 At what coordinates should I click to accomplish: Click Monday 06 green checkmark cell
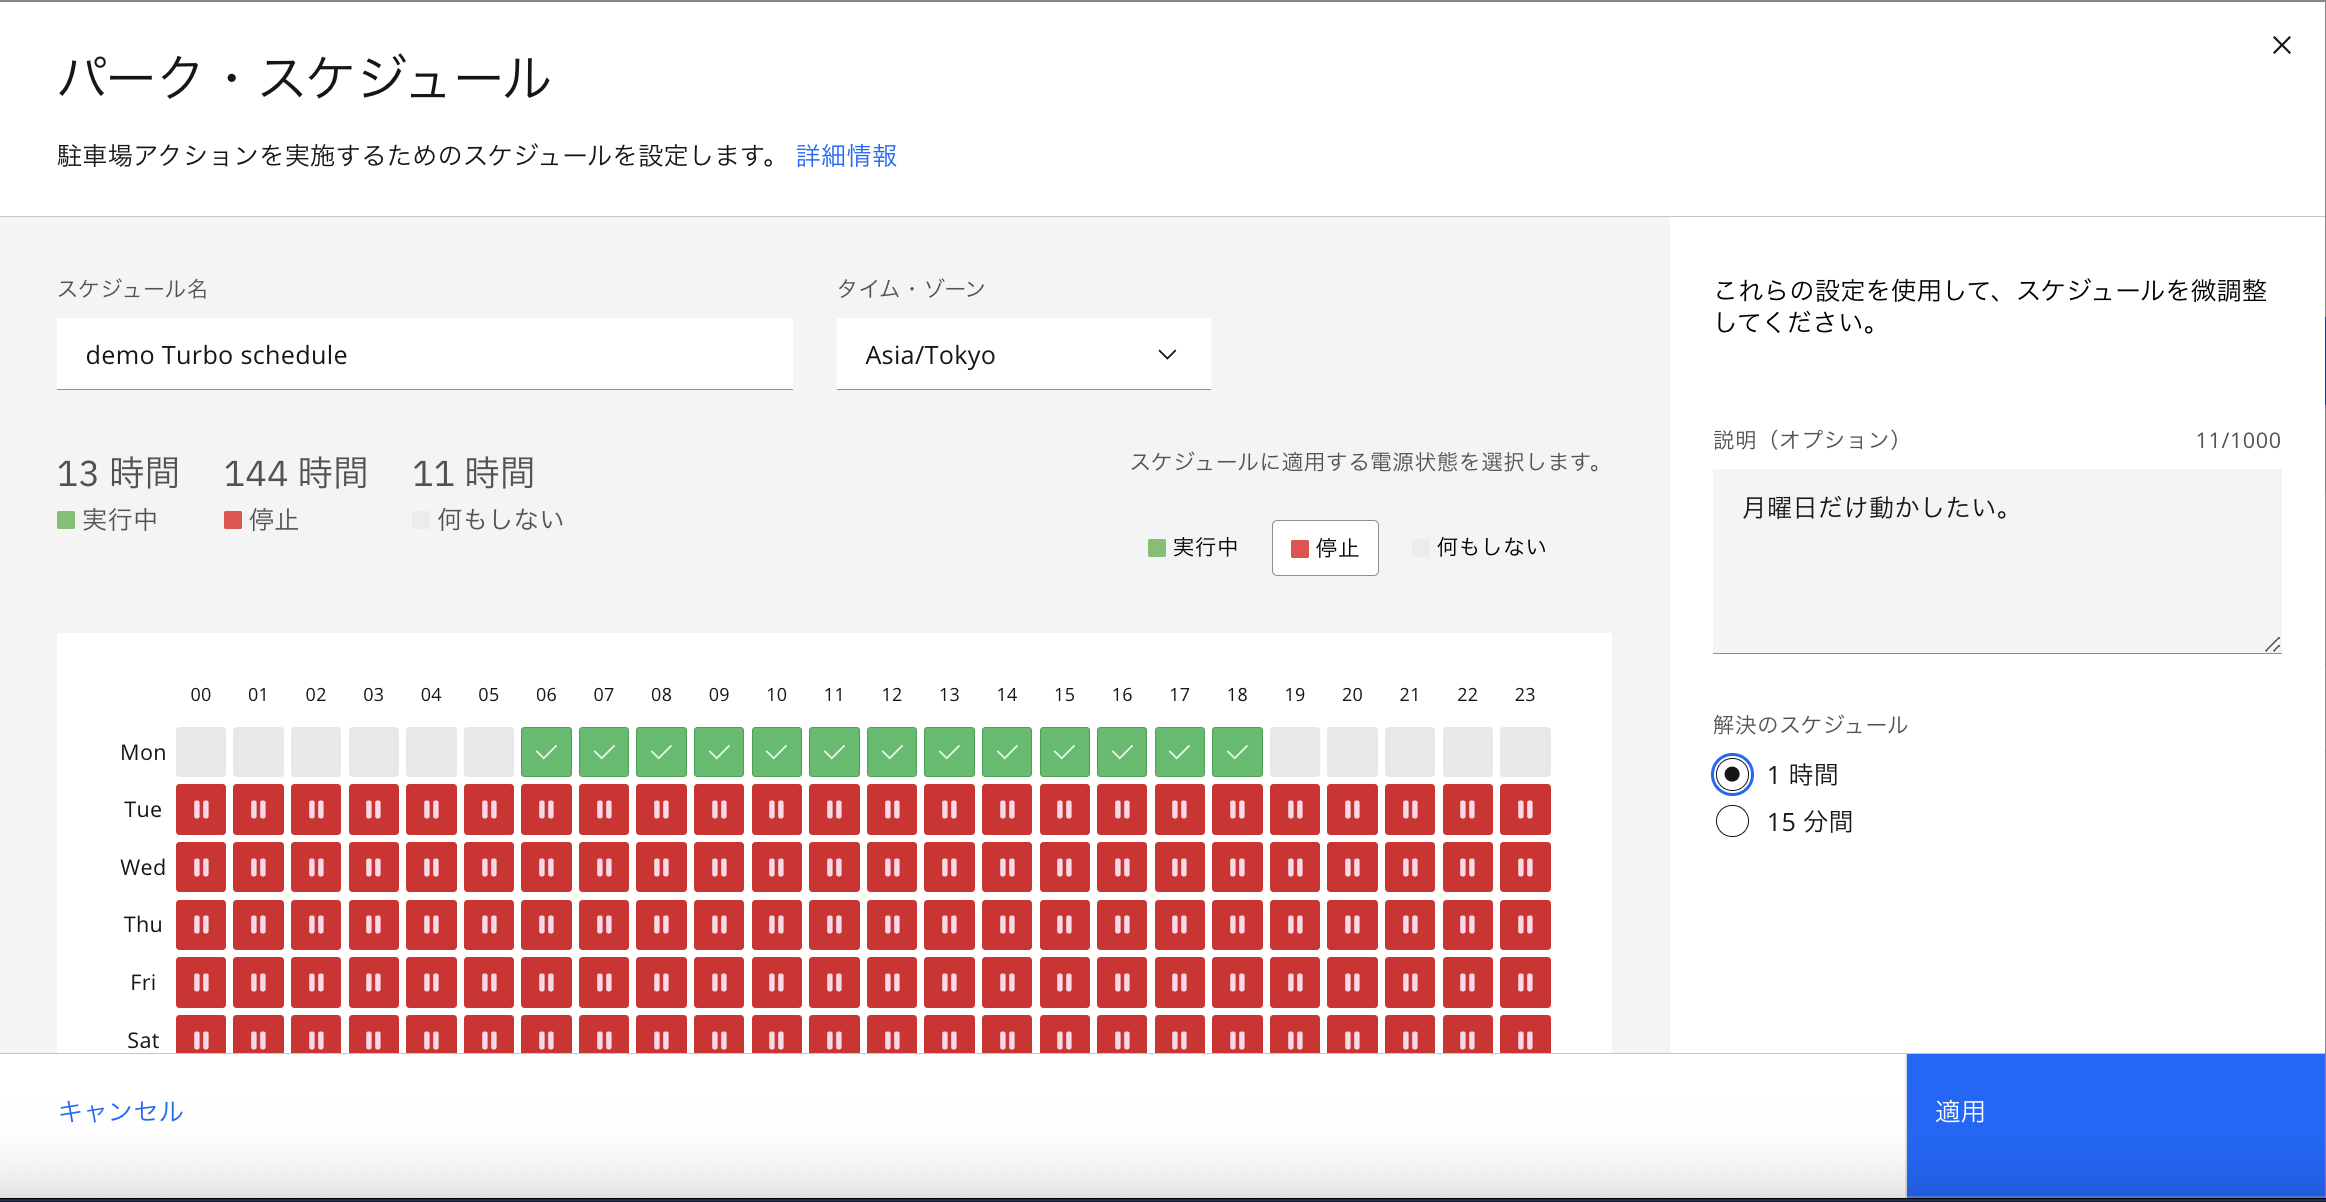[546, 752]
